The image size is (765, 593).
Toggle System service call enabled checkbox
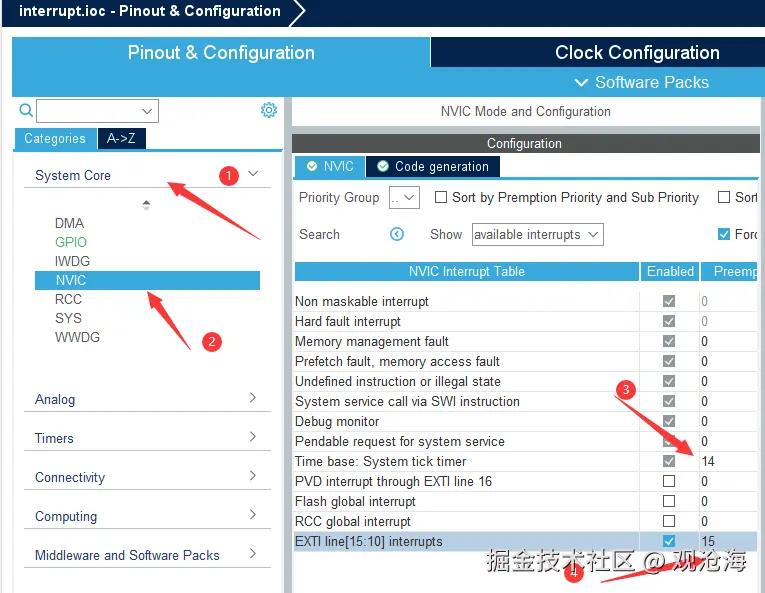pos(669,401)
